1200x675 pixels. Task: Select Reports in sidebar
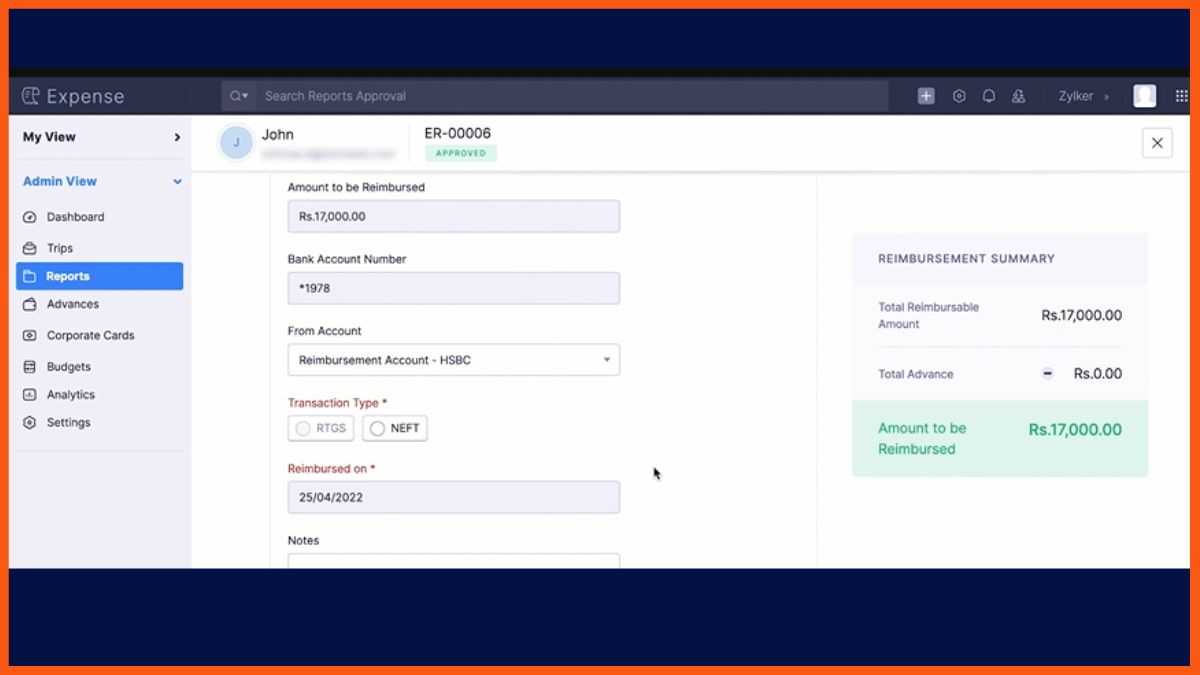click(100, 276)
